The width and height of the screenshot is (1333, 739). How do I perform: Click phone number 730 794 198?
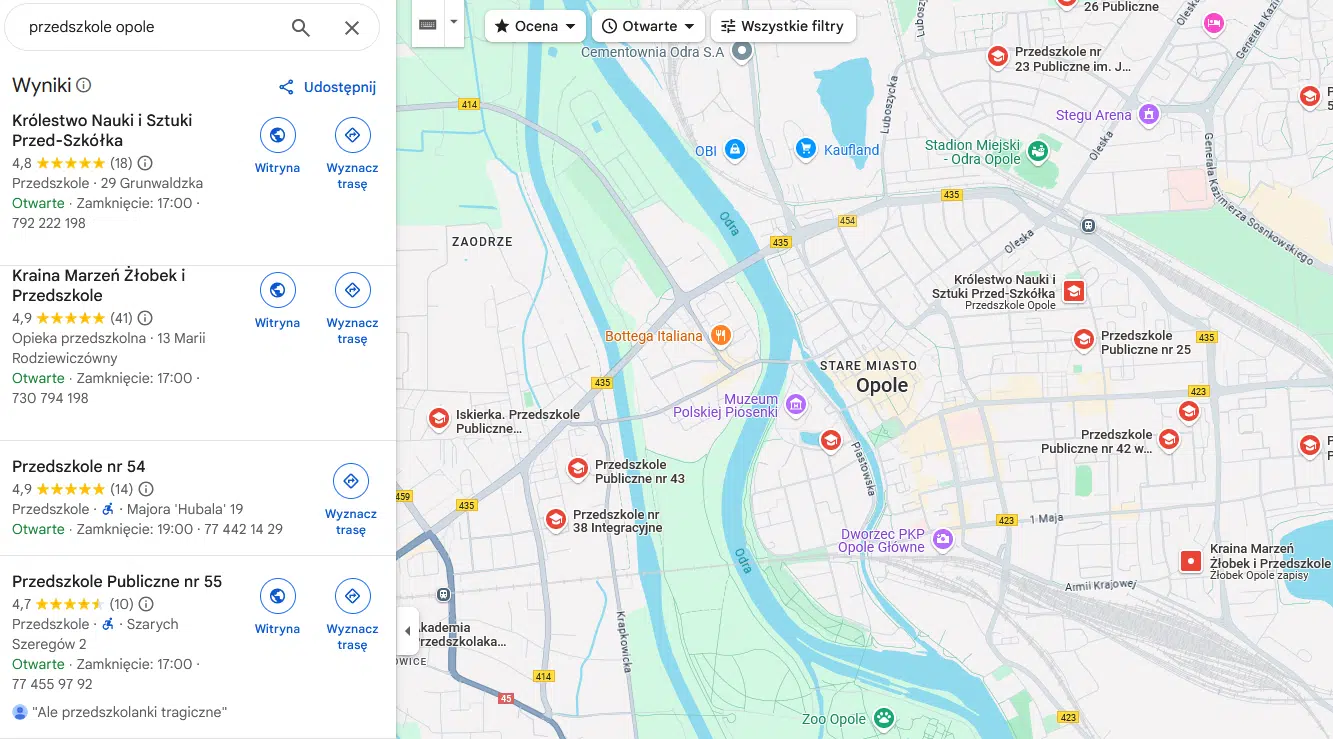coord(50,398)
